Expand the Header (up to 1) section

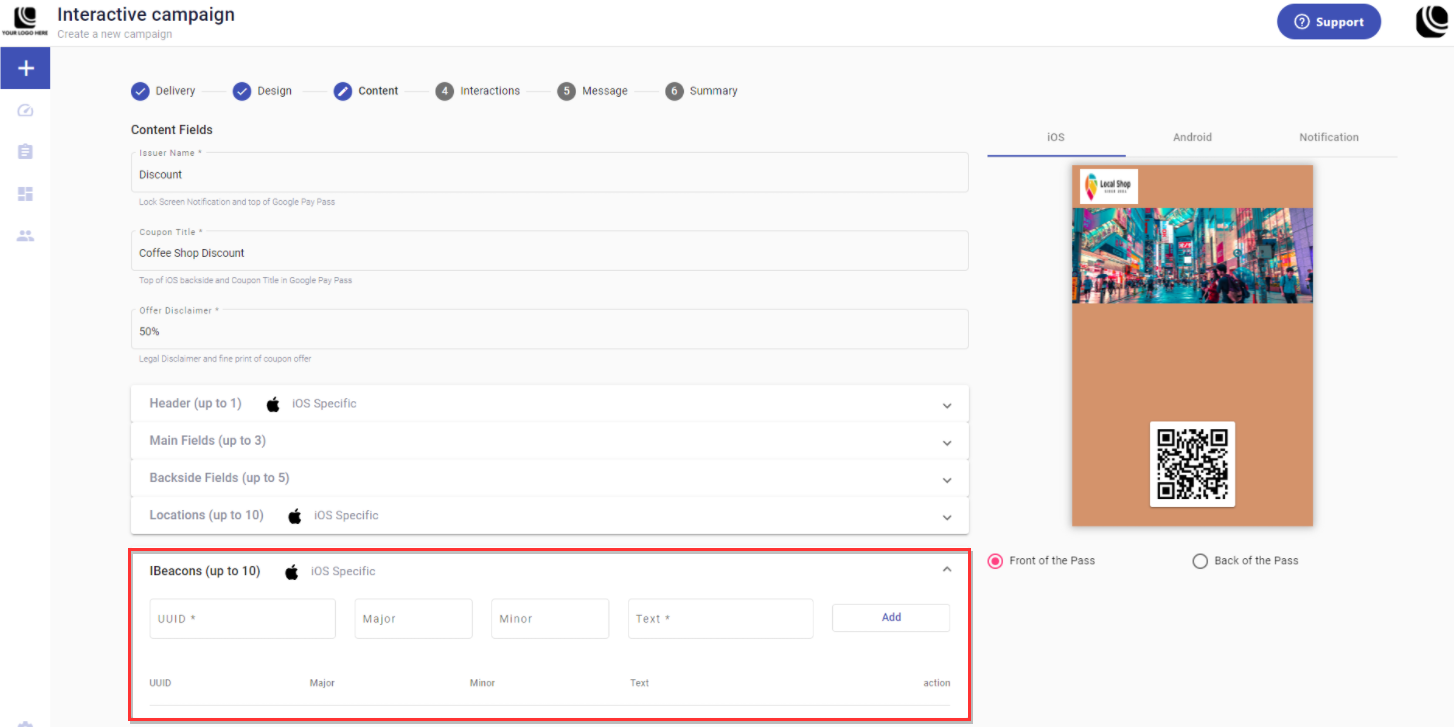(550, 404)
